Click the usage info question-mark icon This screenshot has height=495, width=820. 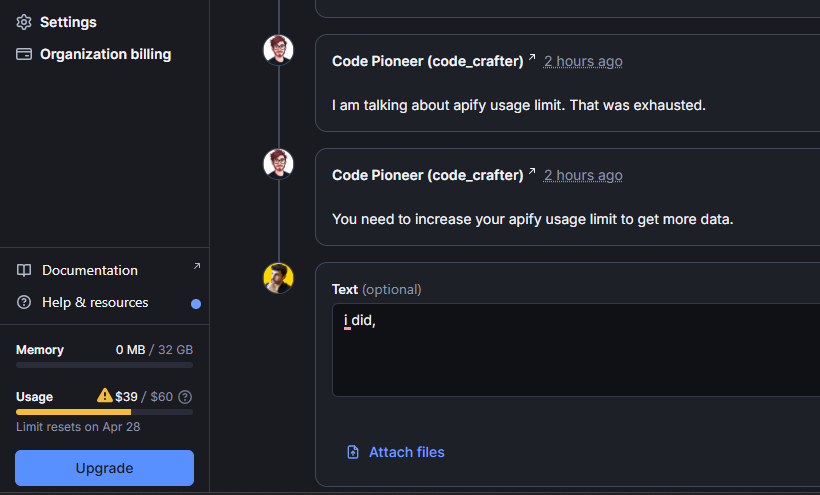pos(185,397)
